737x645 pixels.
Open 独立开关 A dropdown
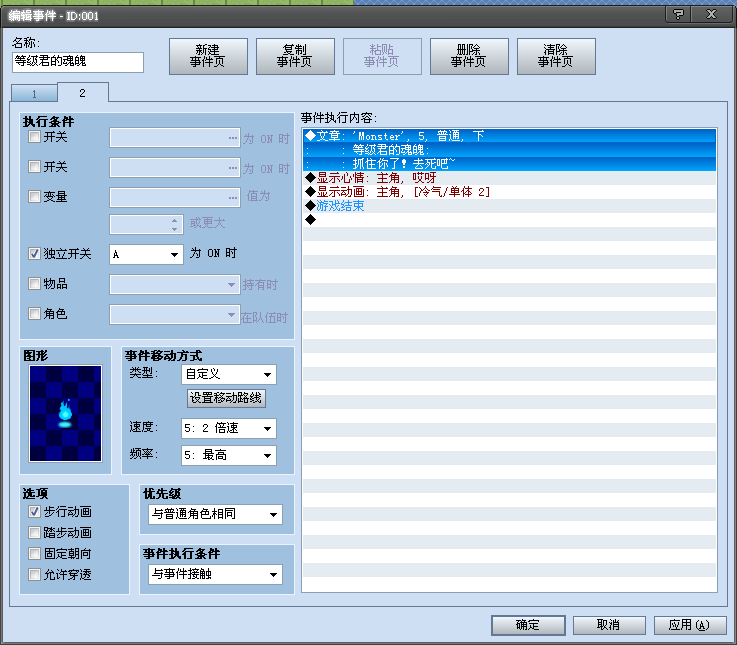(x=146, y=254)
